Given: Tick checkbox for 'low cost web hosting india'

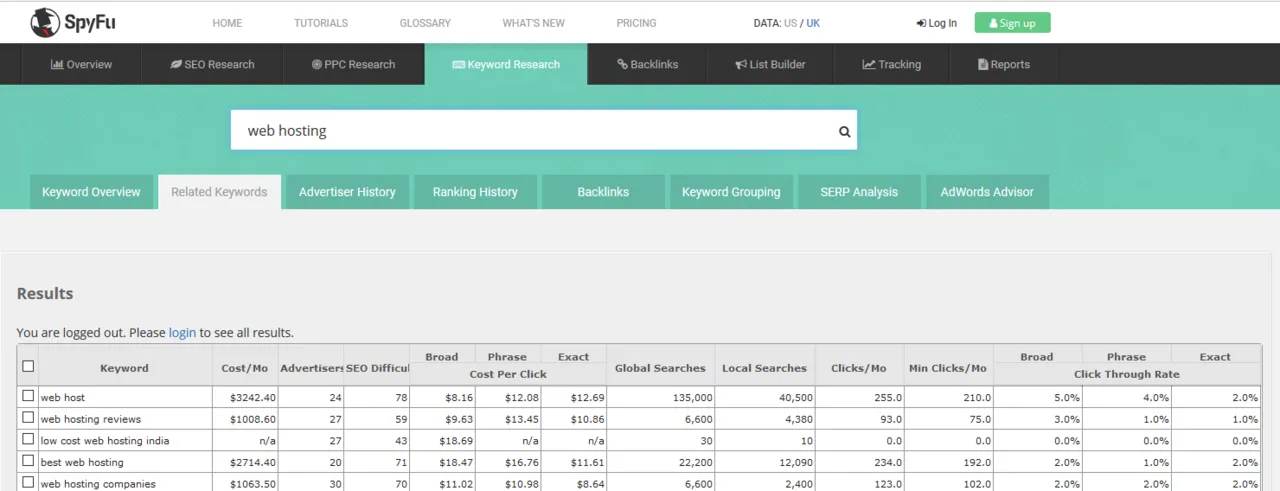Looking at the screenshot, I should 28,439.
